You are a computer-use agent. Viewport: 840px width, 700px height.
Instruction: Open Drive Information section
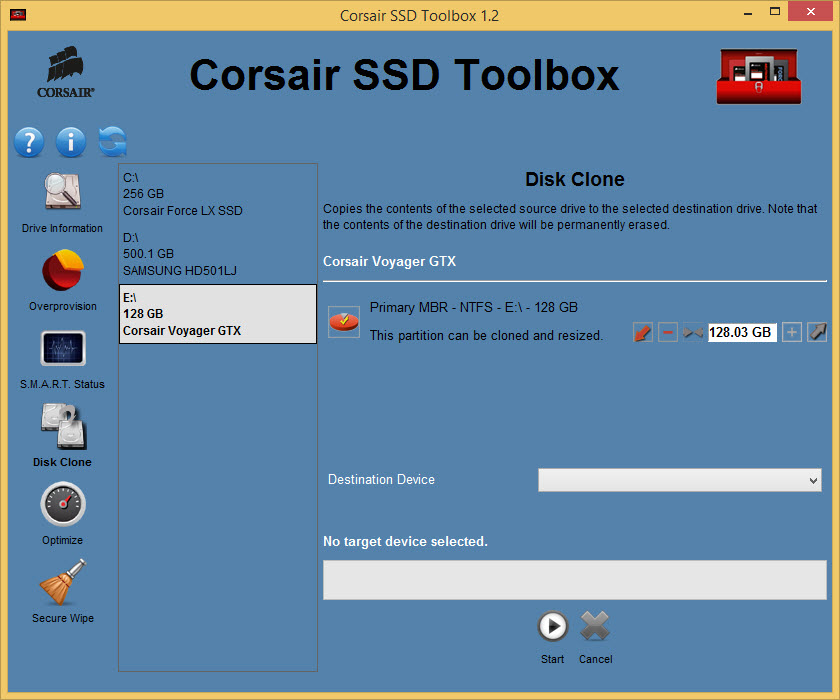coord(62,202)
